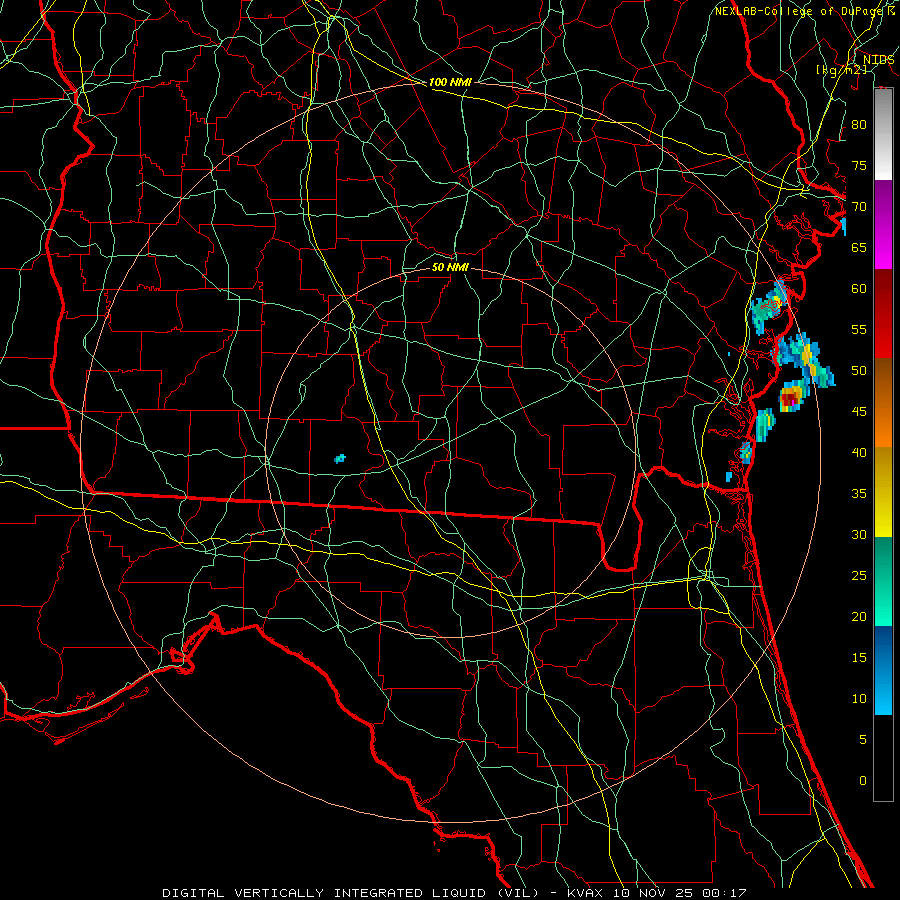Click the KVAX radar site identifier
Image resolution: width=900 pixels, height=900 pixels.
(x=586, y=893)
